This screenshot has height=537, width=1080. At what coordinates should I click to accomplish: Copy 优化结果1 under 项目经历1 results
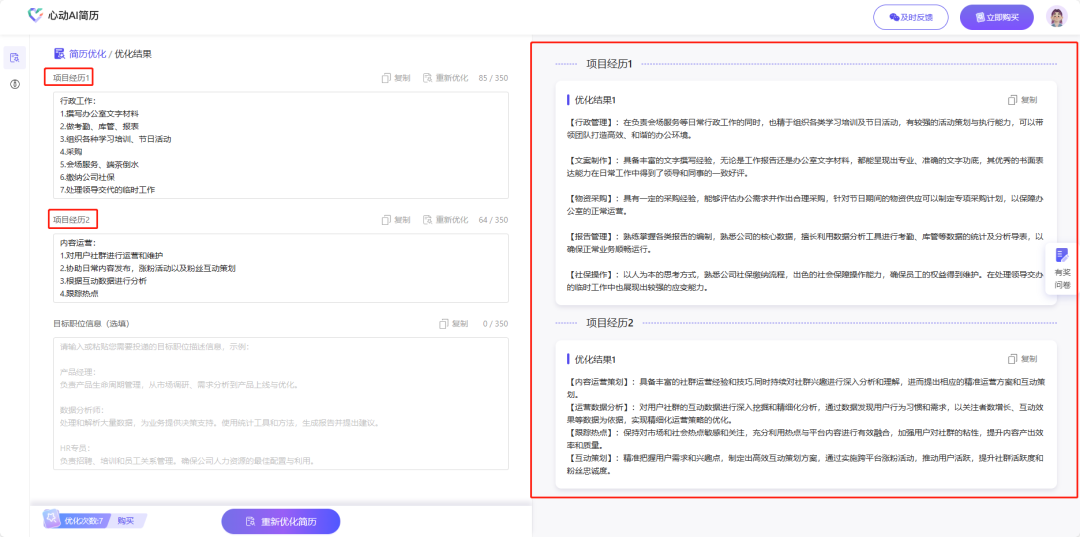click(1023, 100)
